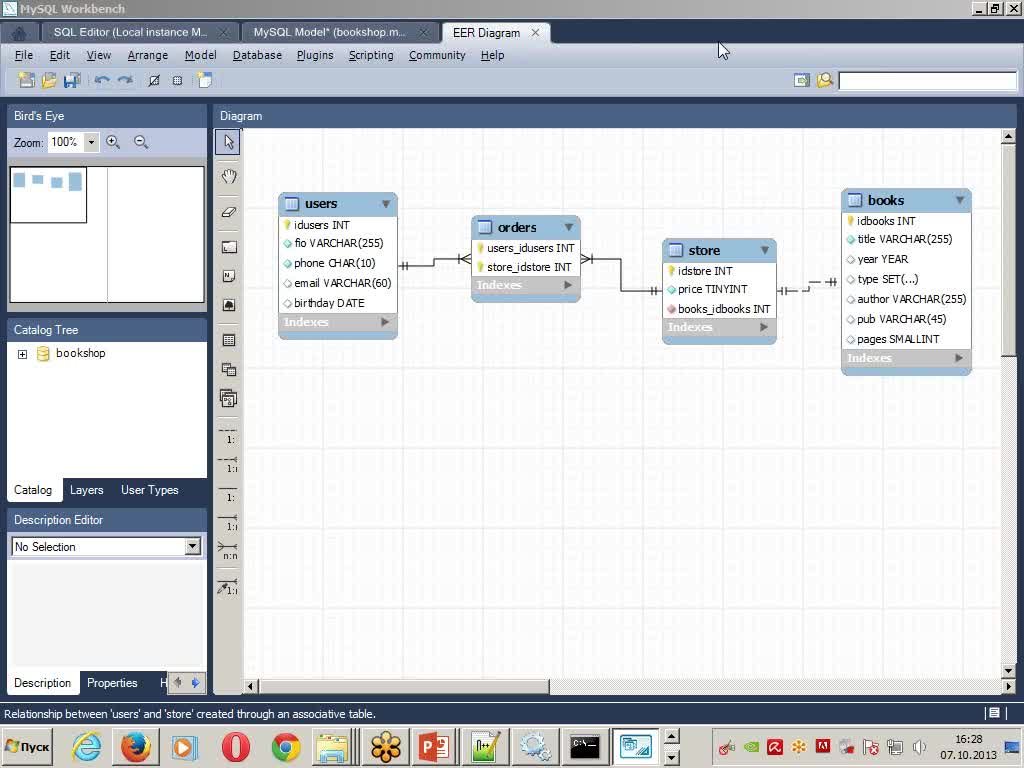Select the hand pan tool

click(228, 176)
